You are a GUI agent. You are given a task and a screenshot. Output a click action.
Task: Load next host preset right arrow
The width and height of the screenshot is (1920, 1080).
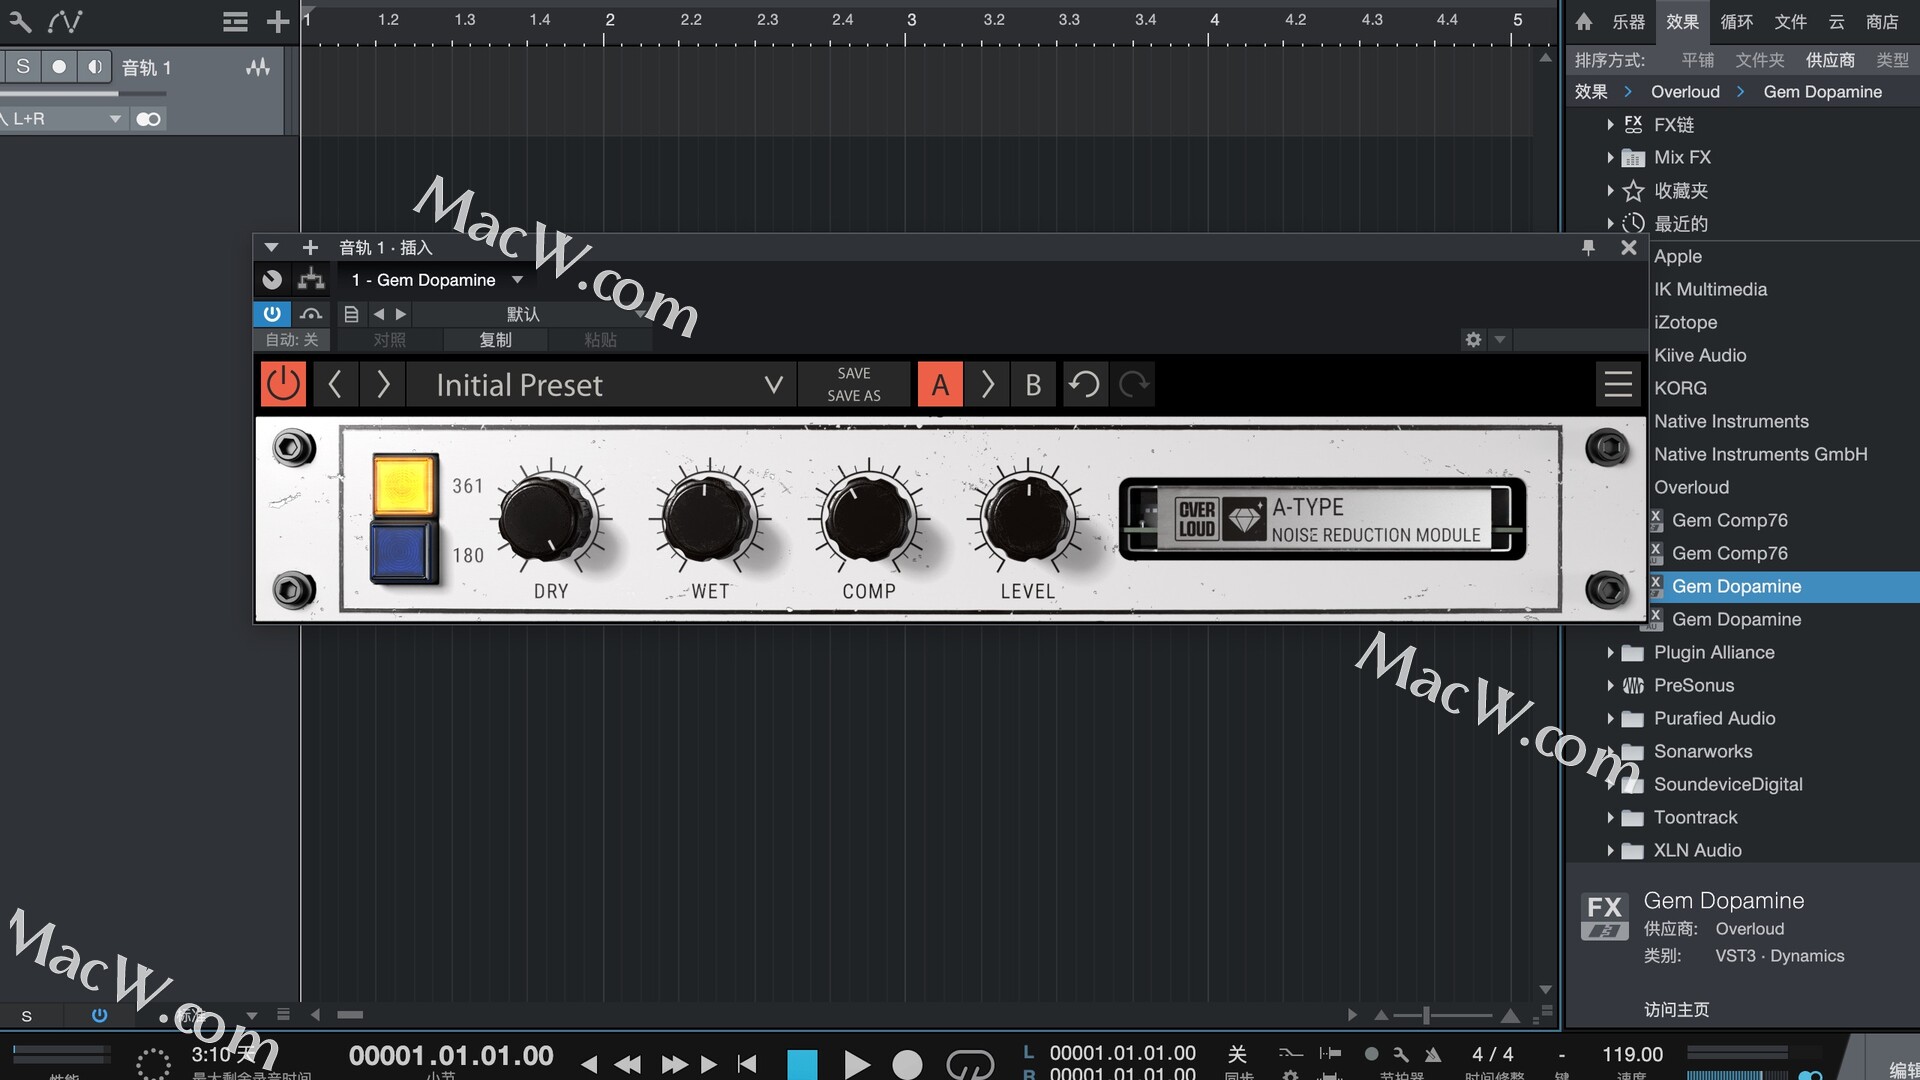click(401, 314)
